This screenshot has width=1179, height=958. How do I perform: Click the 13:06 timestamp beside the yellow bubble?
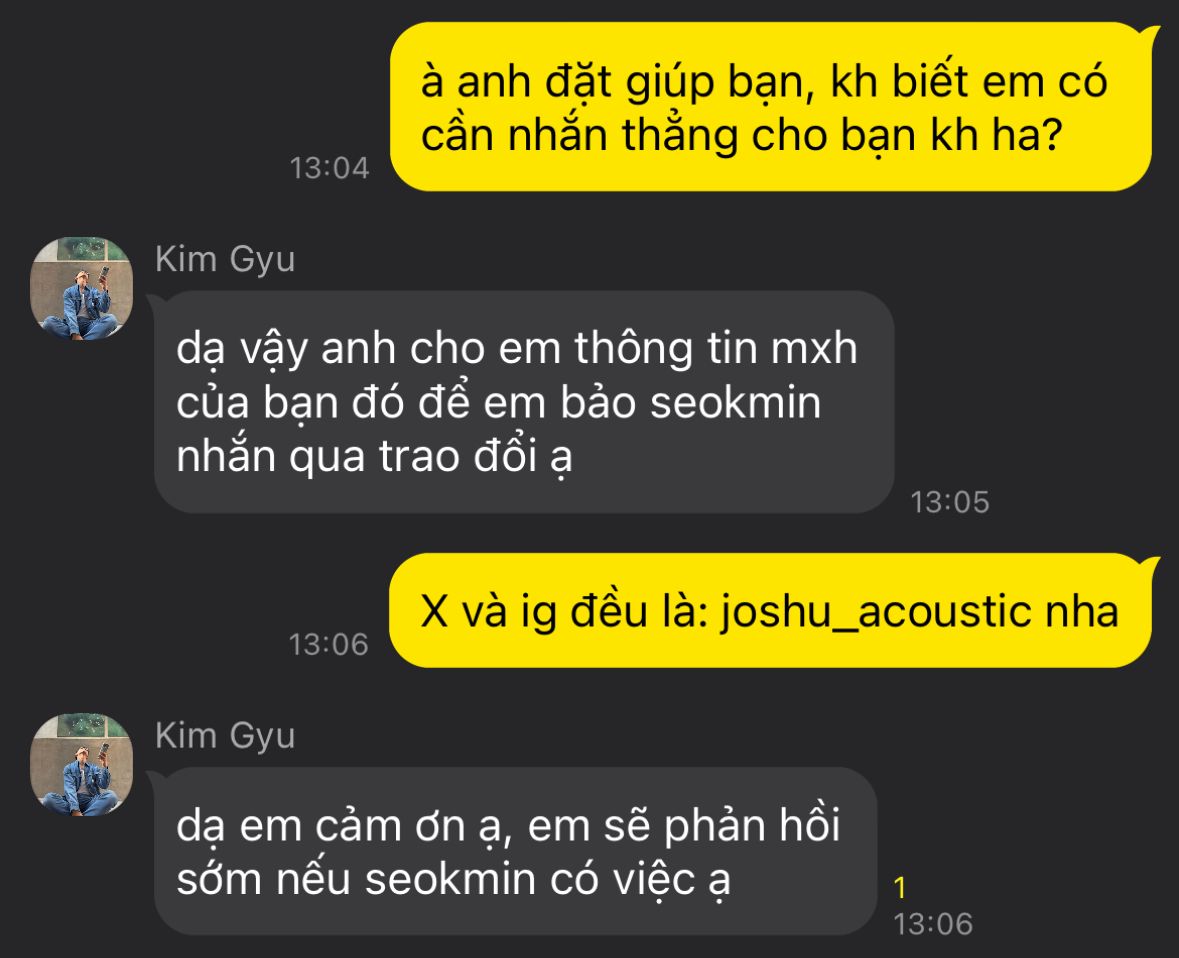329,644
